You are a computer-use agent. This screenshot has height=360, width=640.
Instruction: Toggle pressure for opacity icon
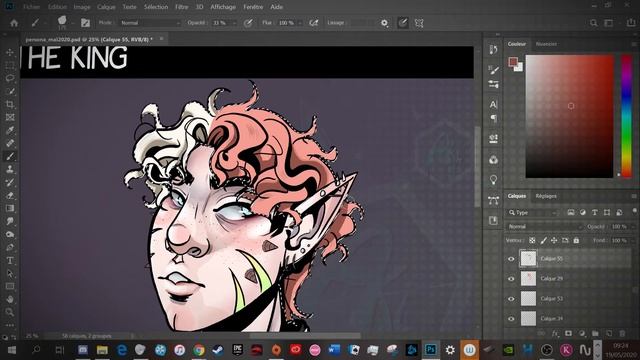(x=248, y=23)
